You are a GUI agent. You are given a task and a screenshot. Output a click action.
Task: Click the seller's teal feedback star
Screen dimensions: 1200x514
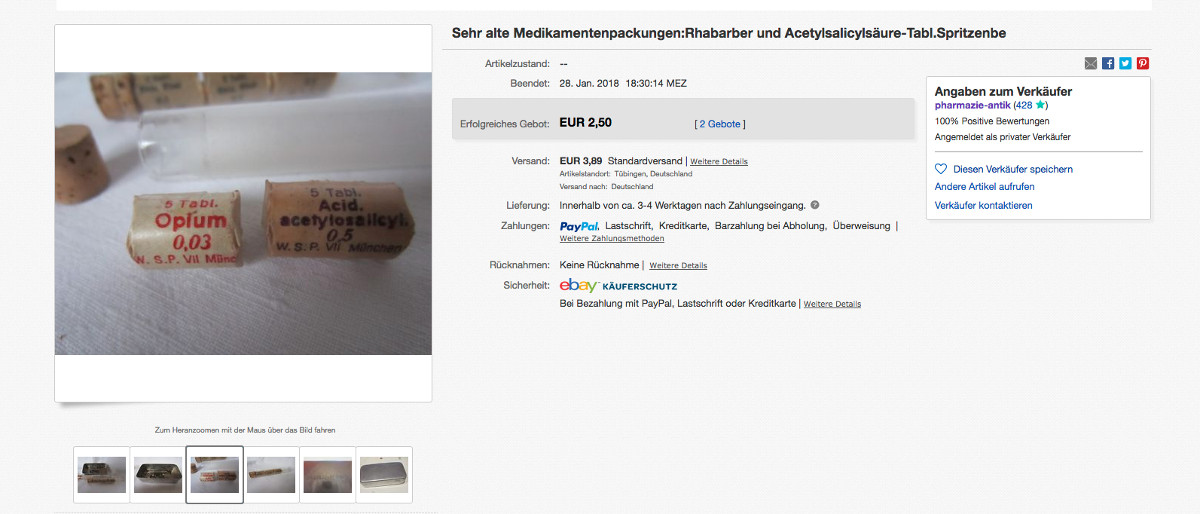coord(1040,104)
